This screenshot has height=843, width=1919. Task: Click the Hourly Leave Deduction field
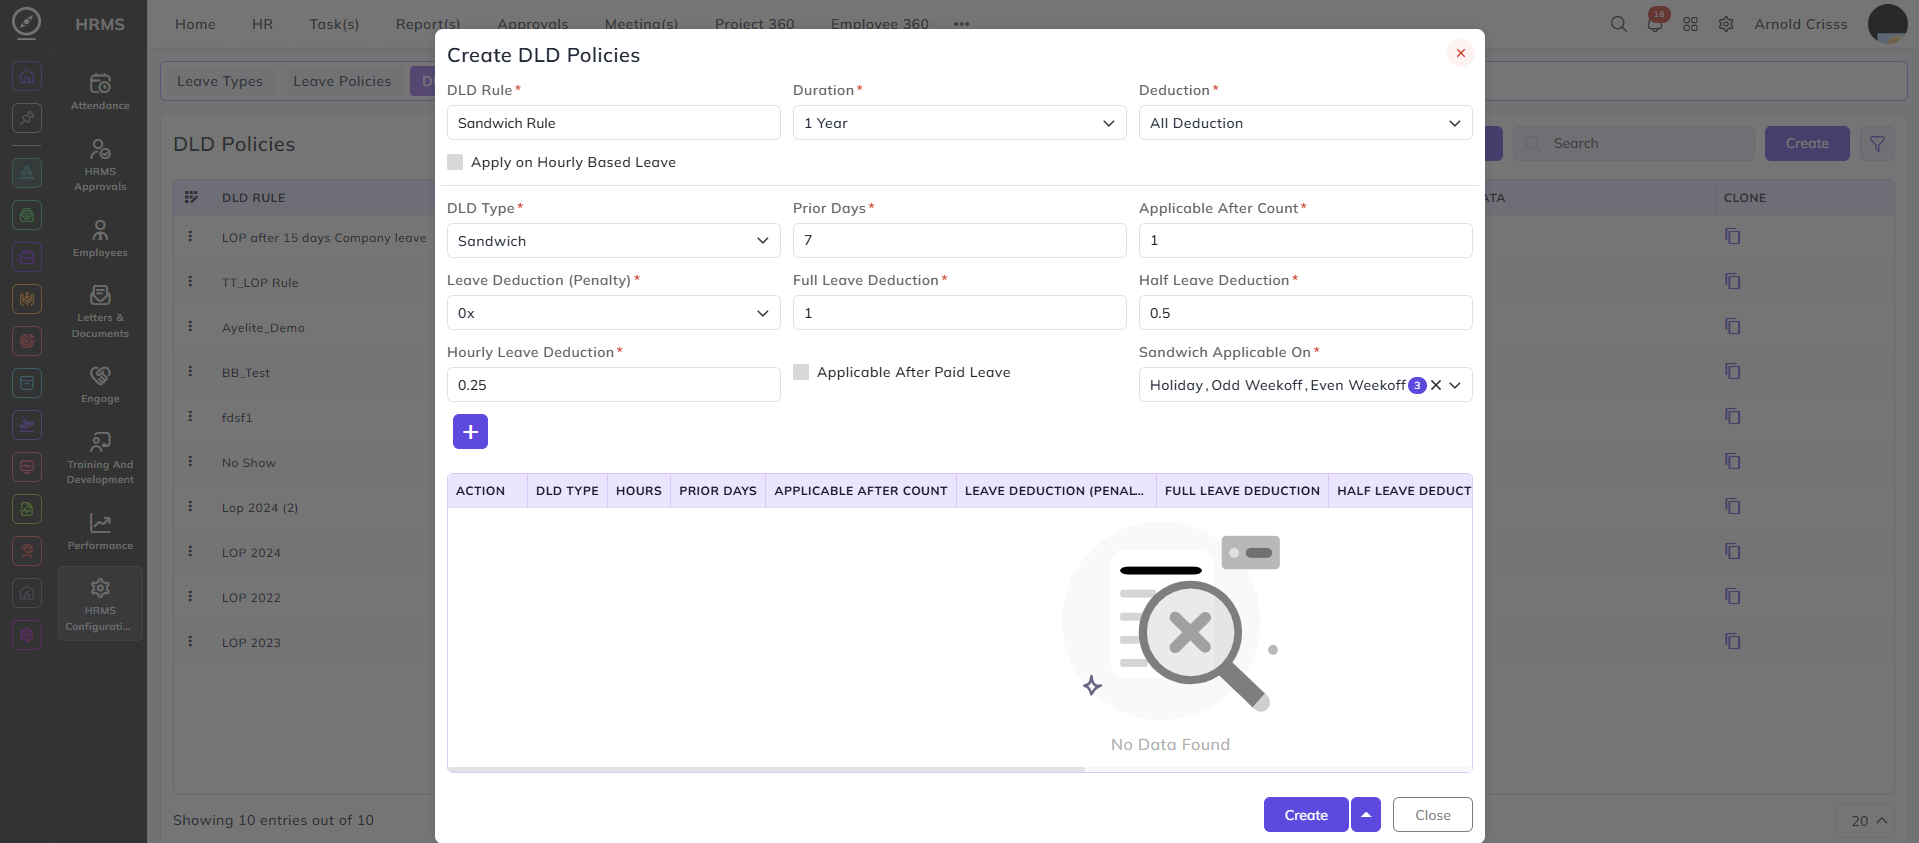click(613, 385)
